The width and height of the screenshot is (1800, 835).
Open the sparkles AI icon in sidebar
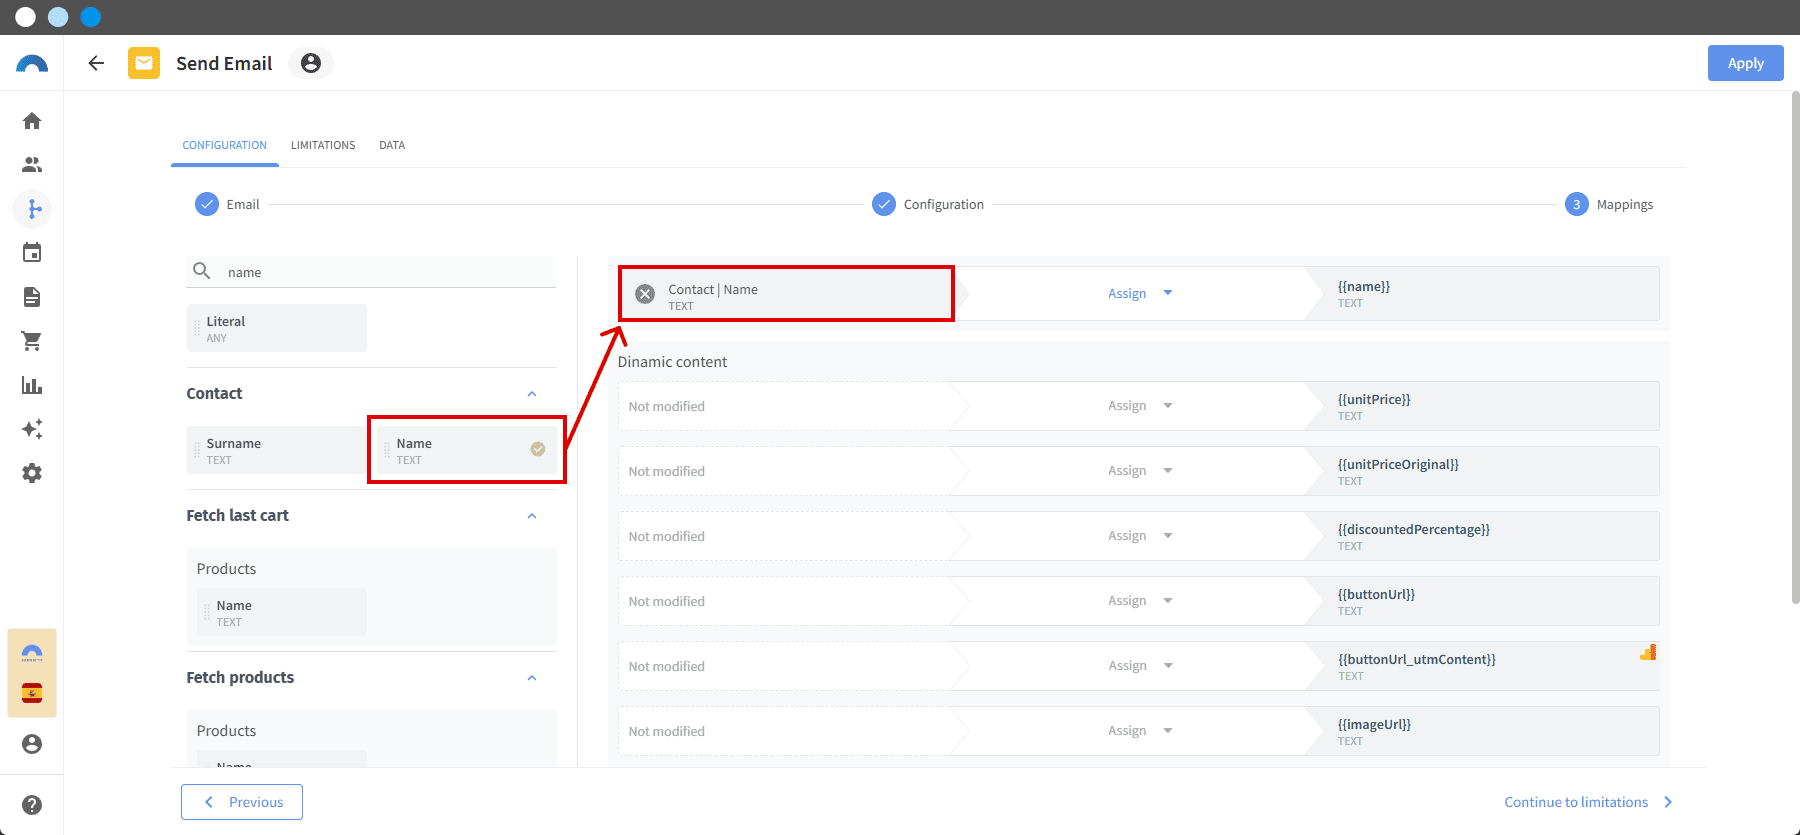point(32,429)
